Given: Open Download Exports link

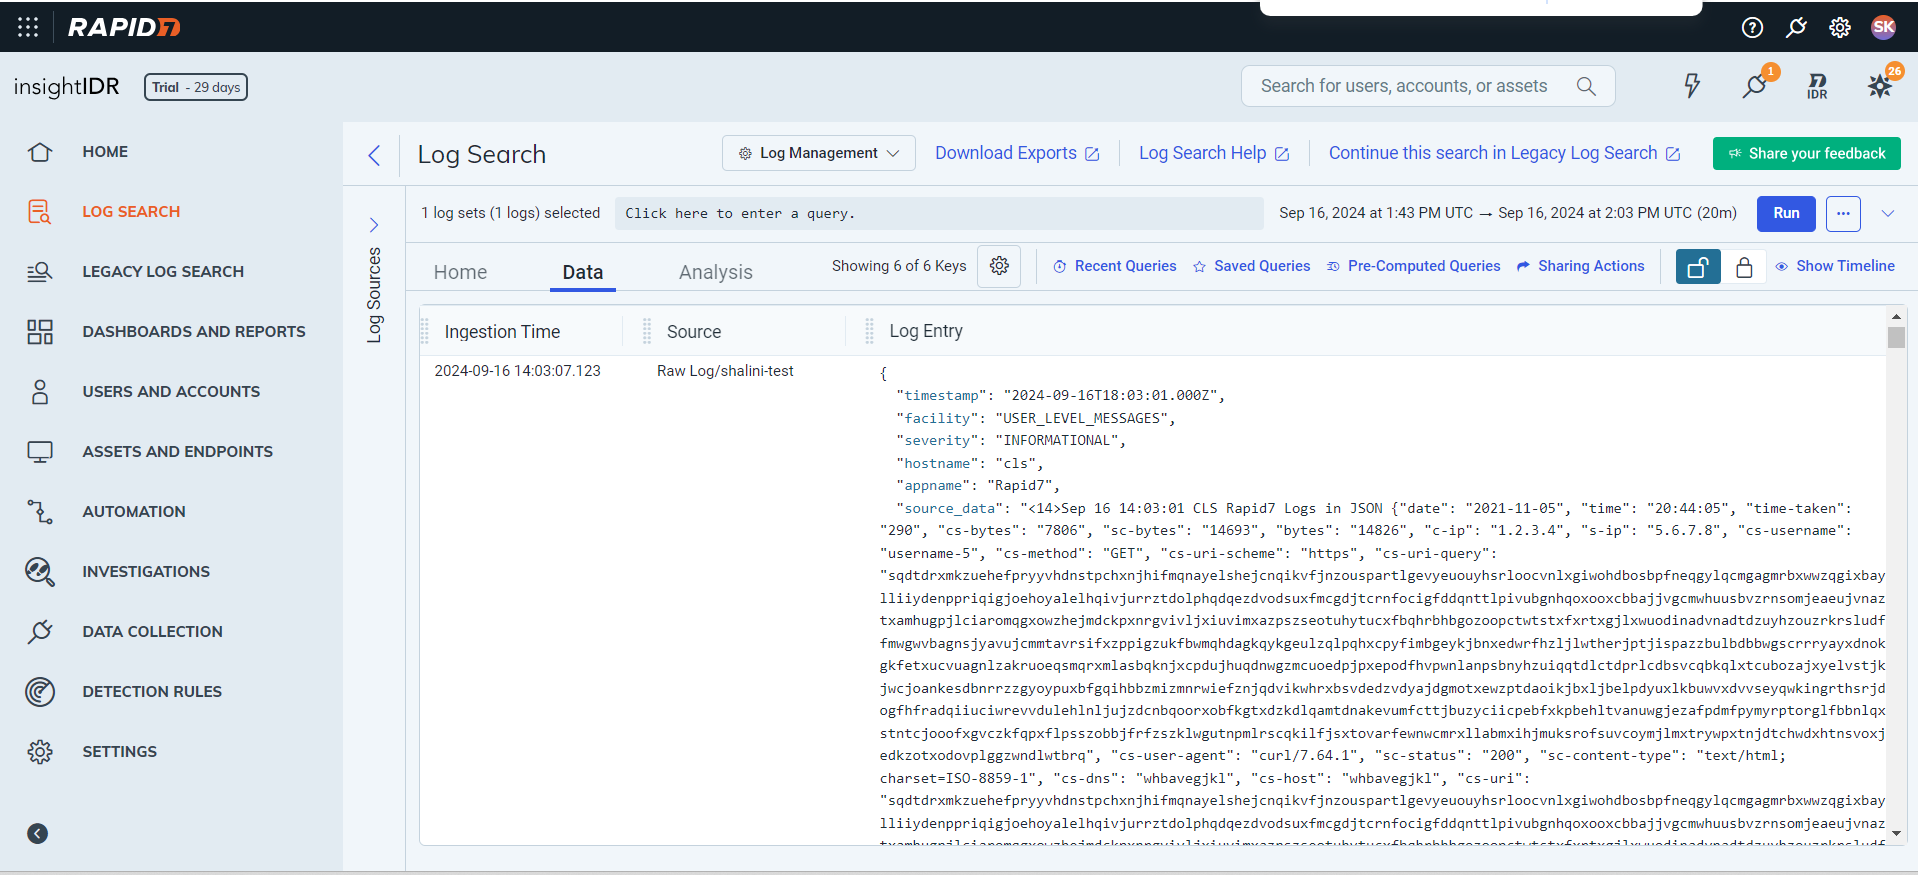Looking at the screenshot, I should click(1017, 153).
